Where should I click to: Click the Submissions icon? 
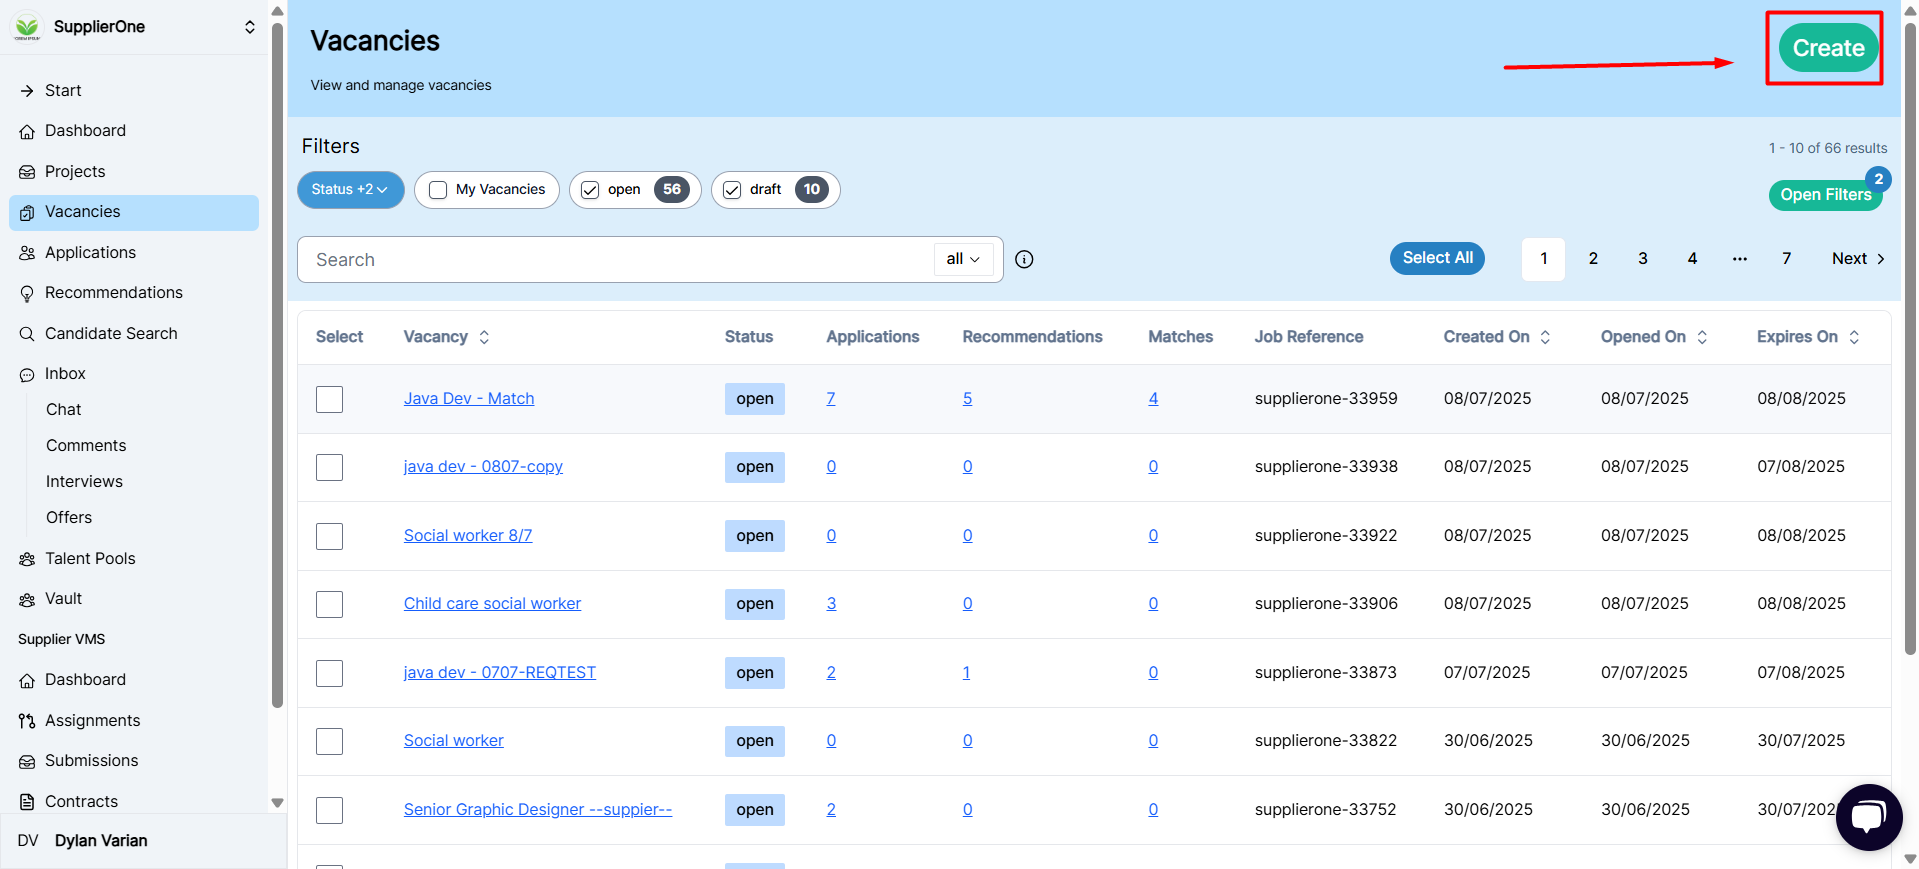(27, 761)
